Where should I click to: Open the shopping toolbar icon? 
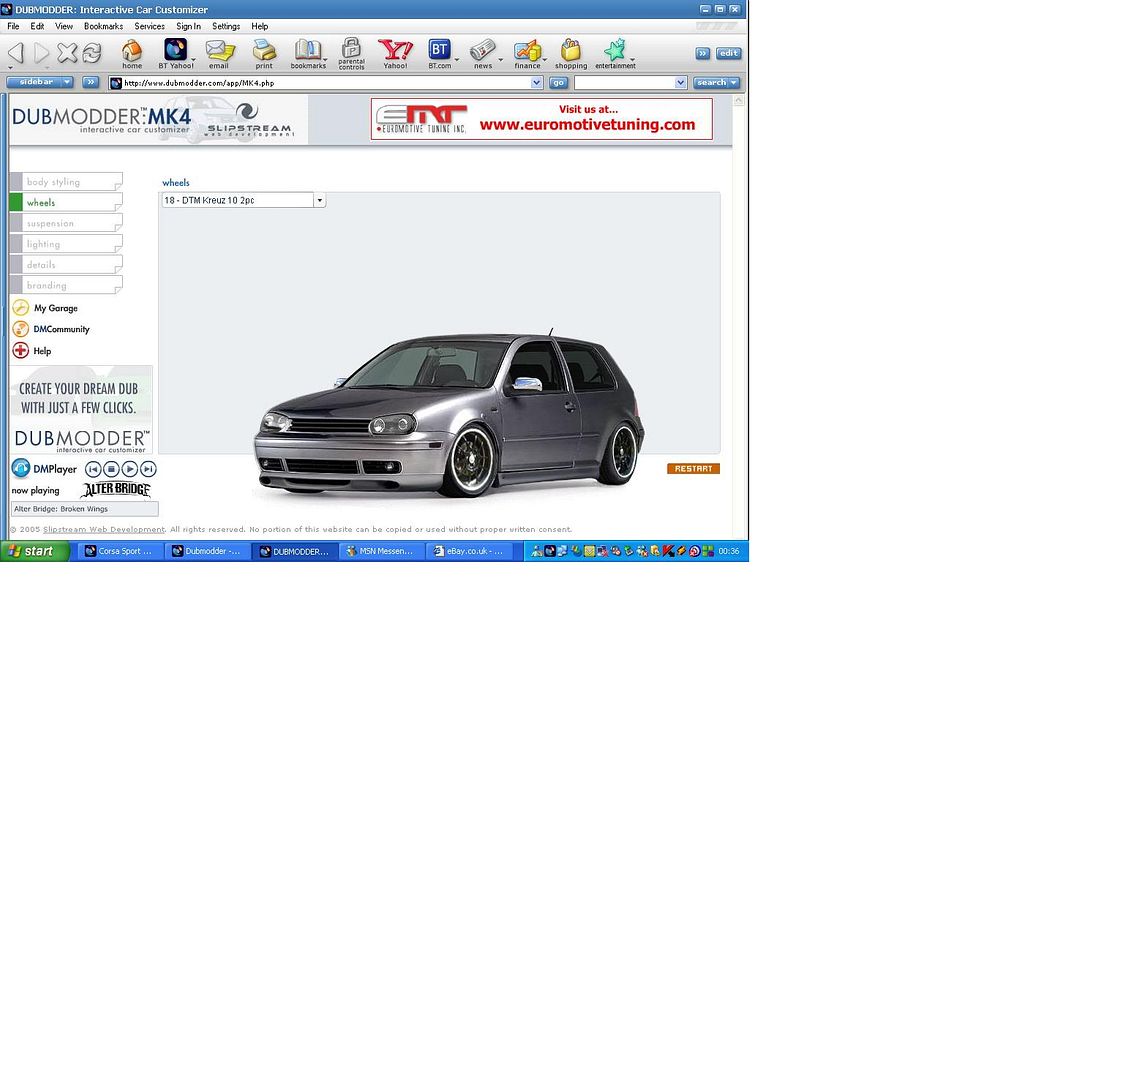click(571, 51)
